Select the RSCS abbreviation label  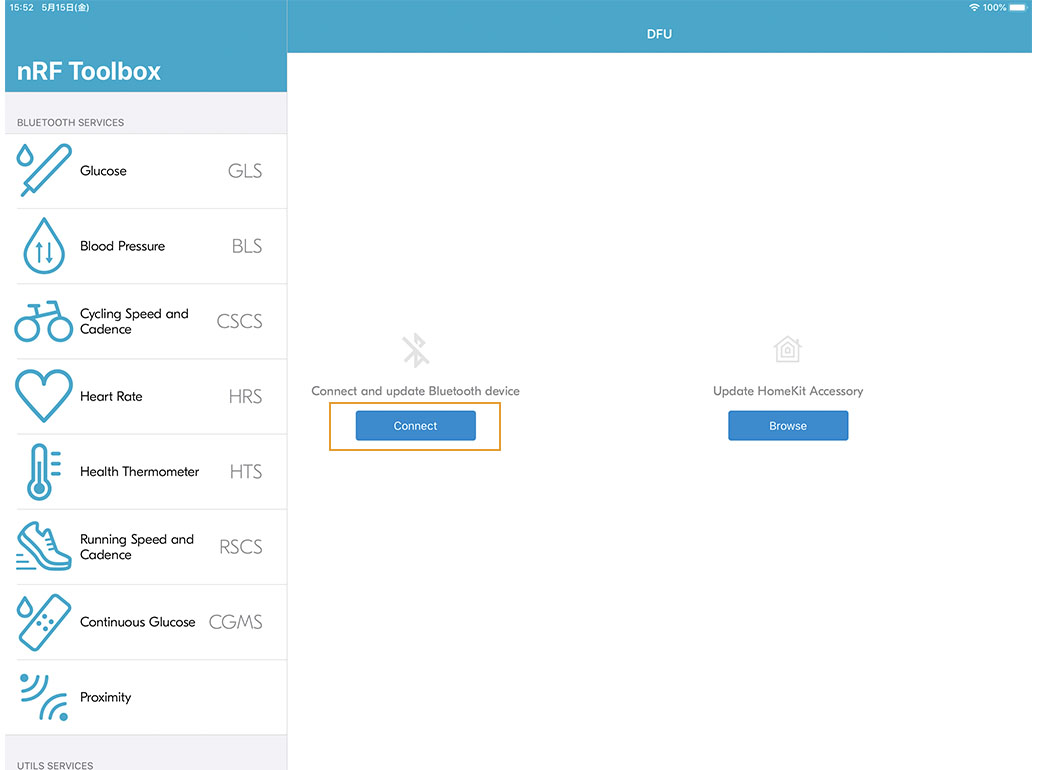pyautogui.click(x=241, y=547)
